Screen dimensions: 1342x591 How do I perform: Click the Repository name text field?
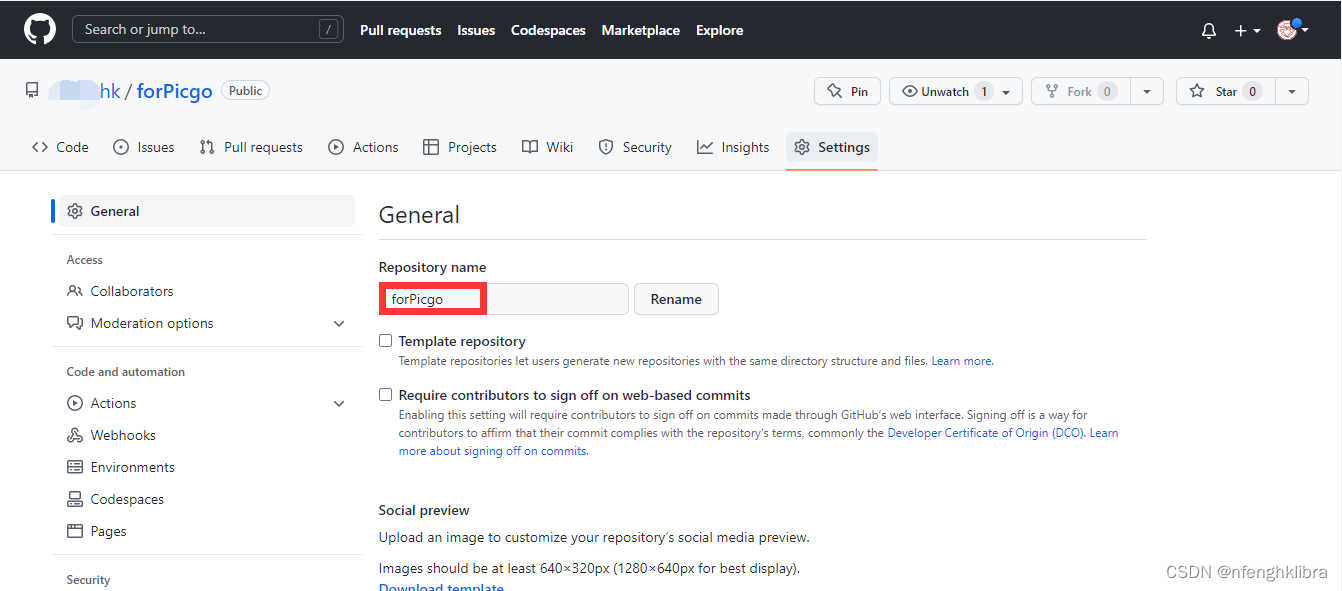tap(503, 299)
